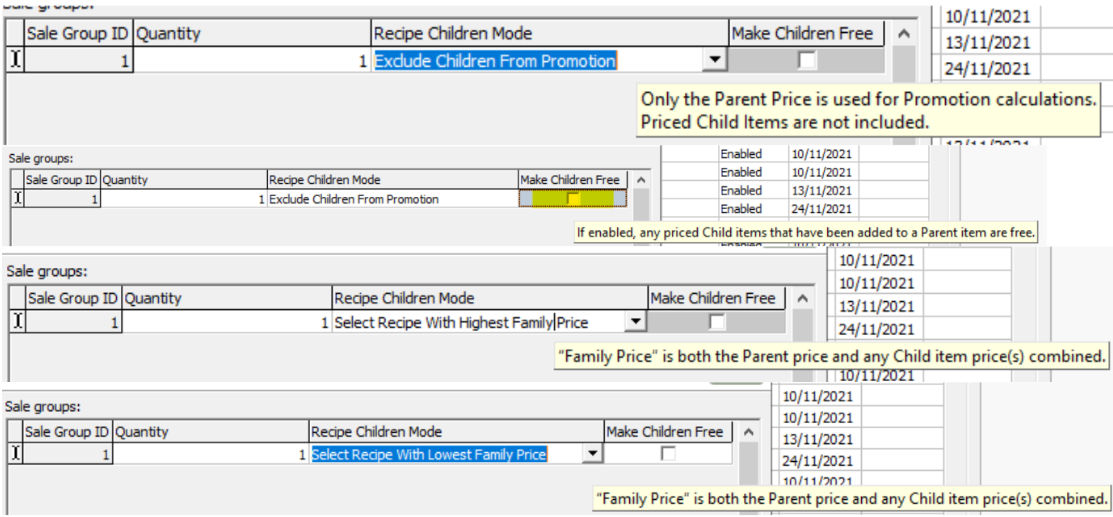Tick Make Children Free in the Highest Family Price row
Image resolution: width=1113 pixels, height=517 pixels.
[x=716, y=322]
